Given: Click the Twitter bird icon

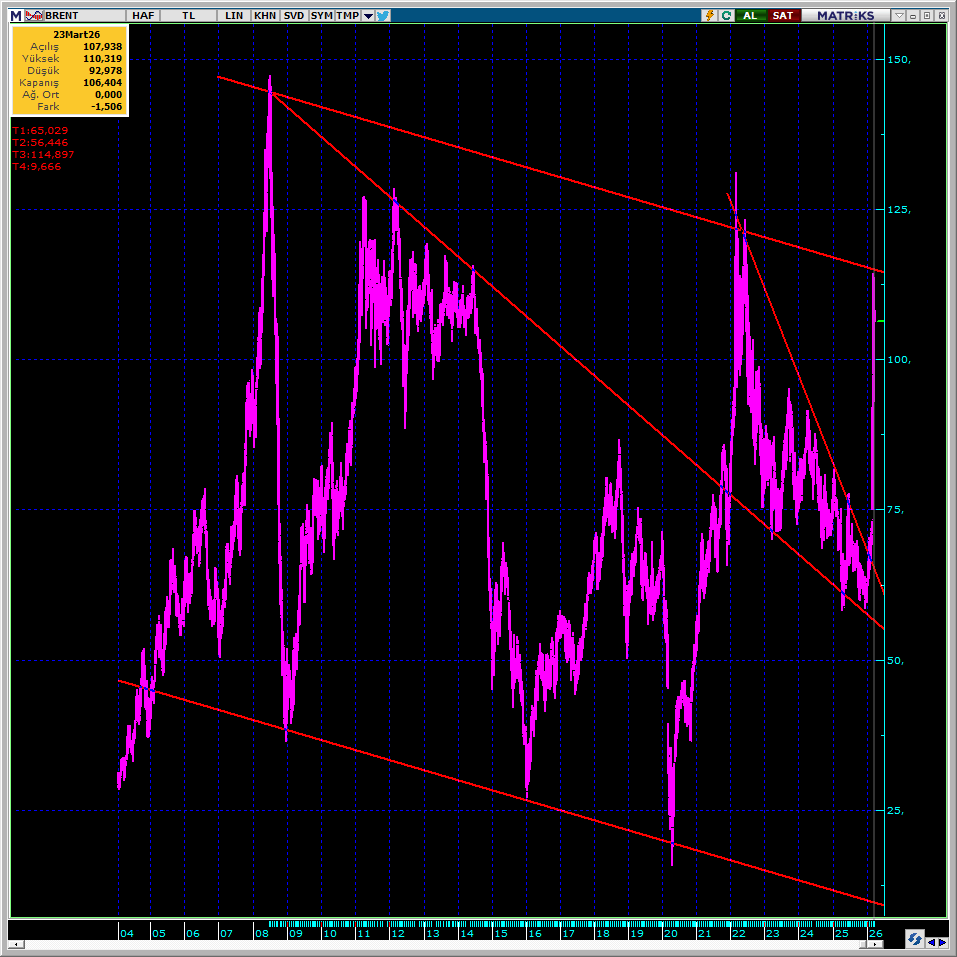Looking at the screenshot, I should click(384, 16).
